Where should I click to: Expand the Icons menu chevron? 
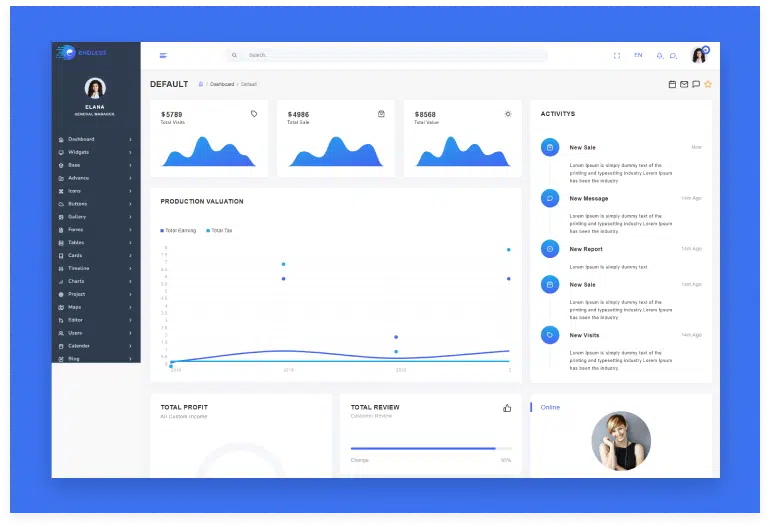130,191
